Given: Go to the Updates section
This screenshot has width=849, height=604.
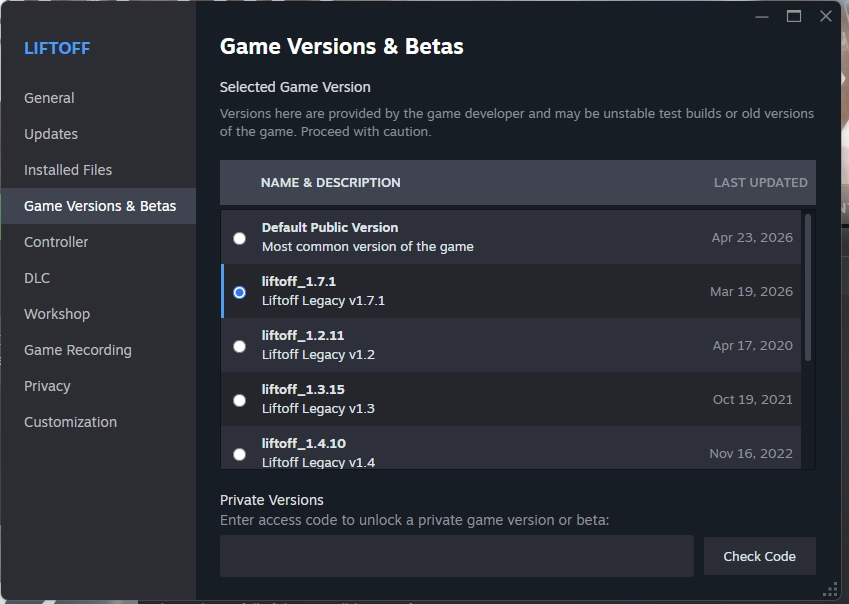Looking at the screenshot, I should (51, 134).
